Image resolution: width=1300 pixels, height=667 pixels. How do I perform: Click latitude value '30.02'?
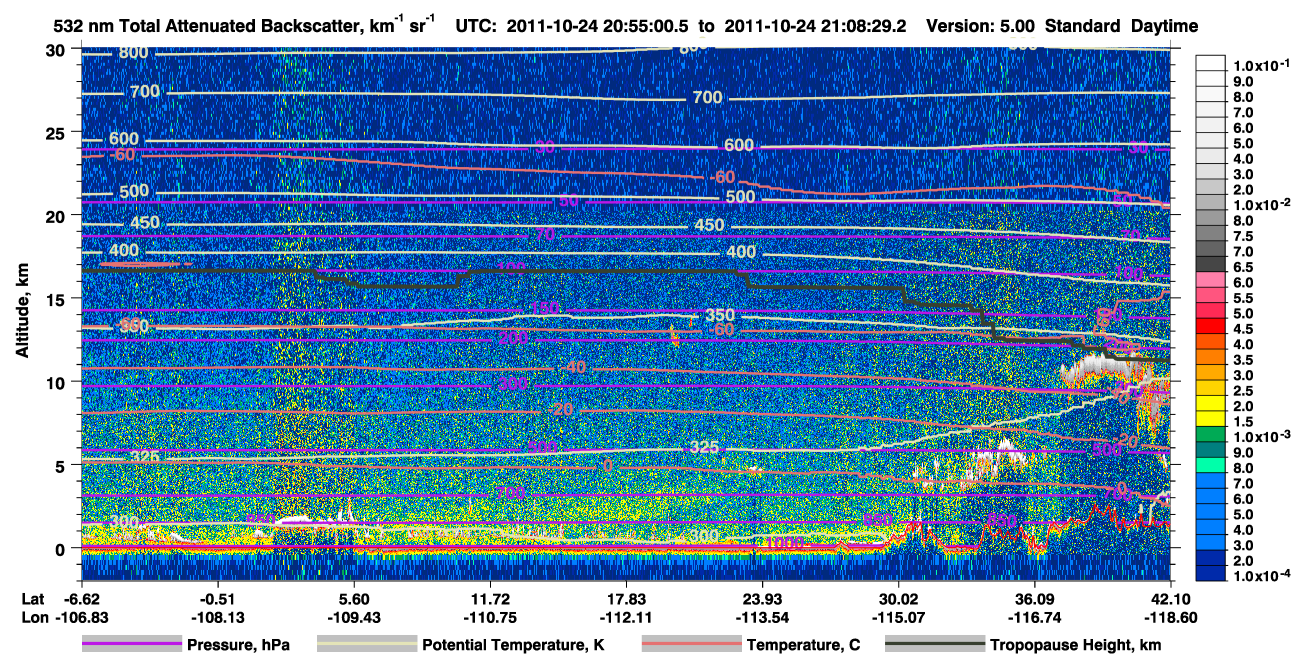click(x=899, y=600)
